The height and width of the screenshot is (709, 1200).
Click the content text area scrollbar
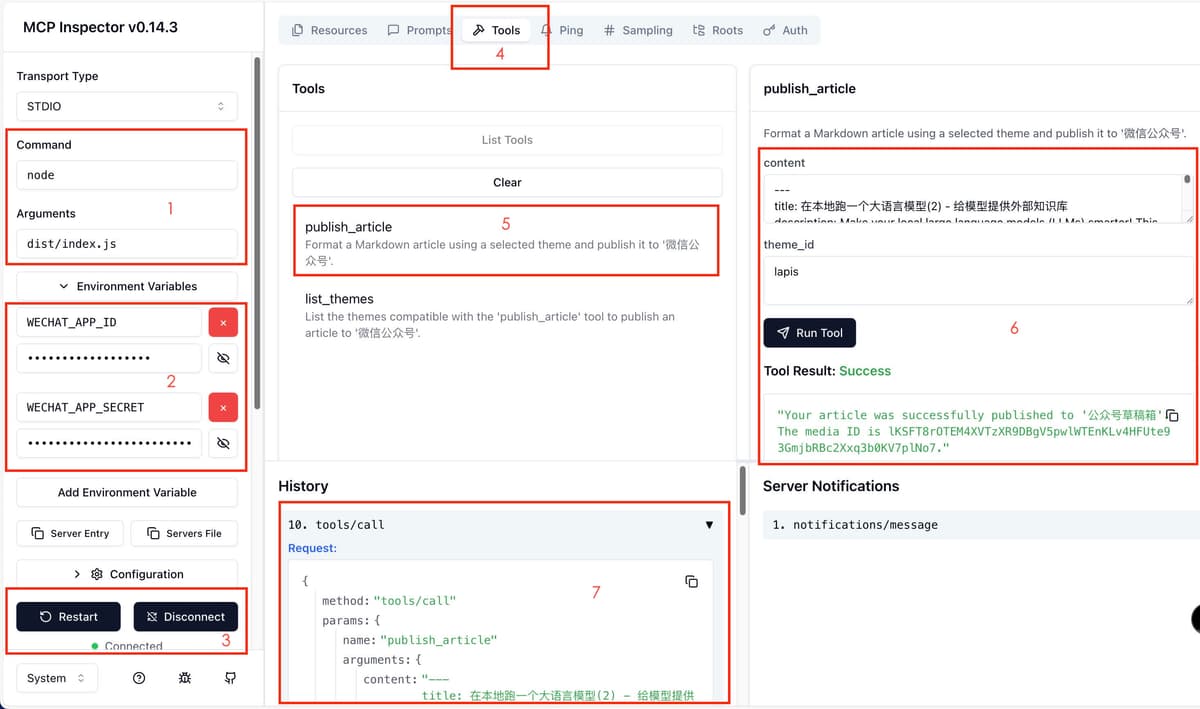(x=1187, y=180)
